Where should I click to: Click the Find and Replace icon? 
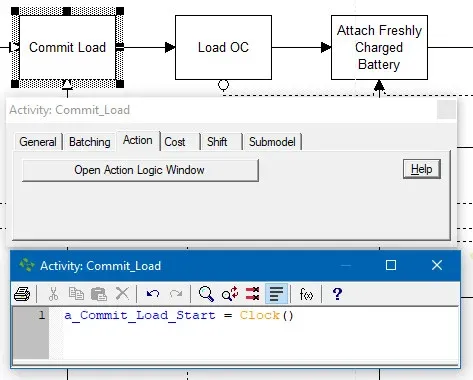click(230, 294)
